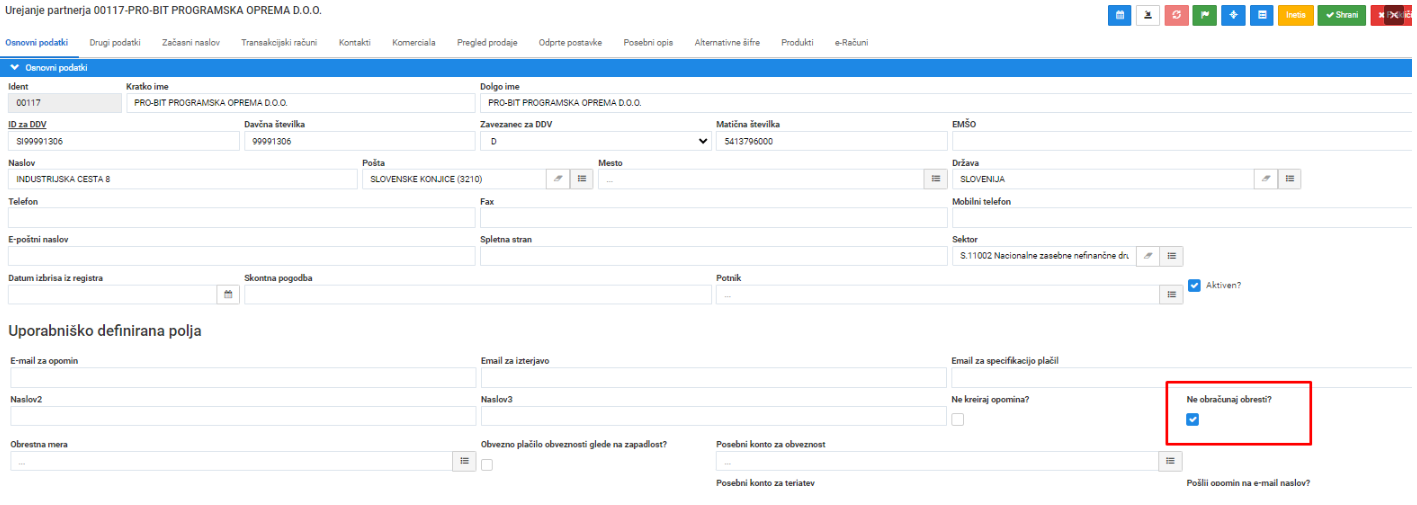Enable the Ne kreiraj opomina? checkbox
The height and width of the screenshot is (505, 1417).
tap(958, 419)
